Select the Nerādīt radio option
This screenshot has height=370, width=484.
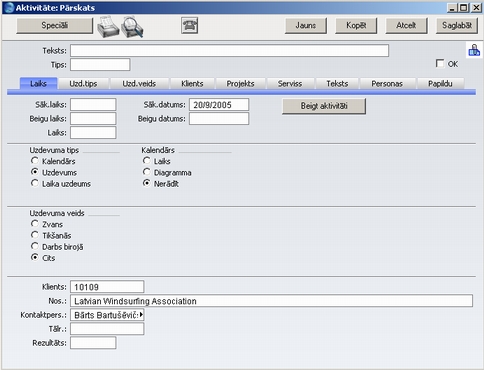[147, 183]
